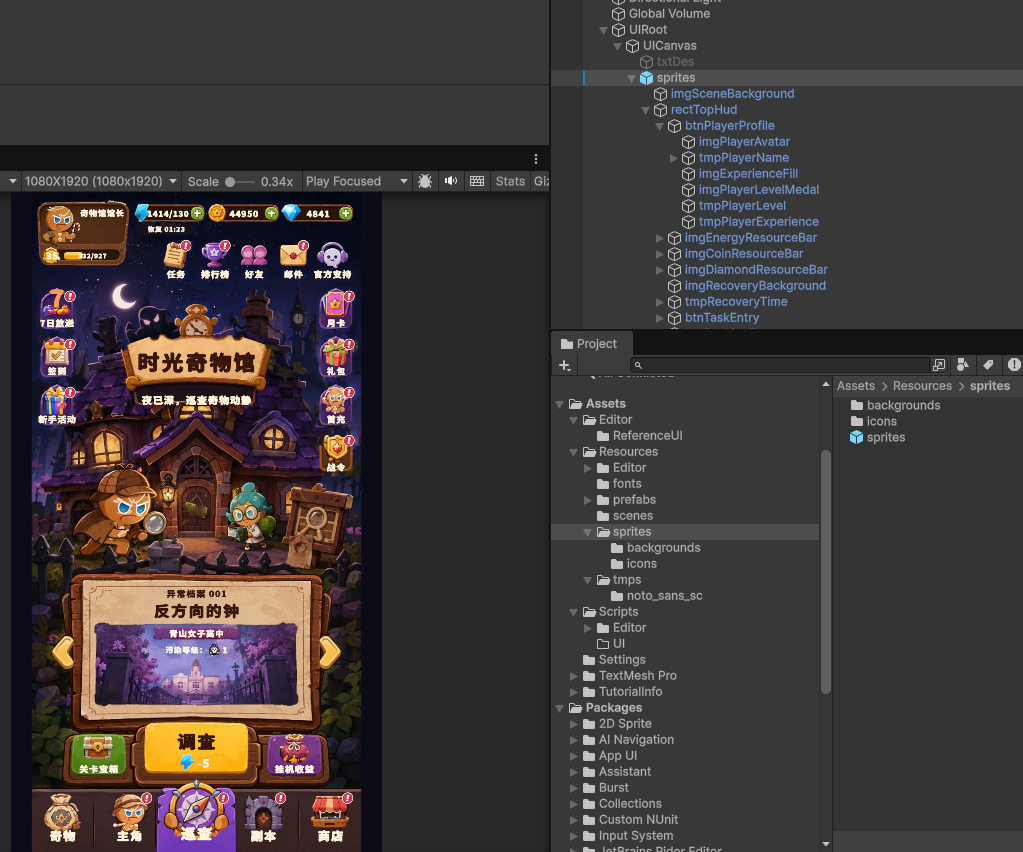Image resolution: width=1023 pixels, height=852 pixels.
Task: Open the 官方支持 support headset icon
Action: [x=333, y=260]
